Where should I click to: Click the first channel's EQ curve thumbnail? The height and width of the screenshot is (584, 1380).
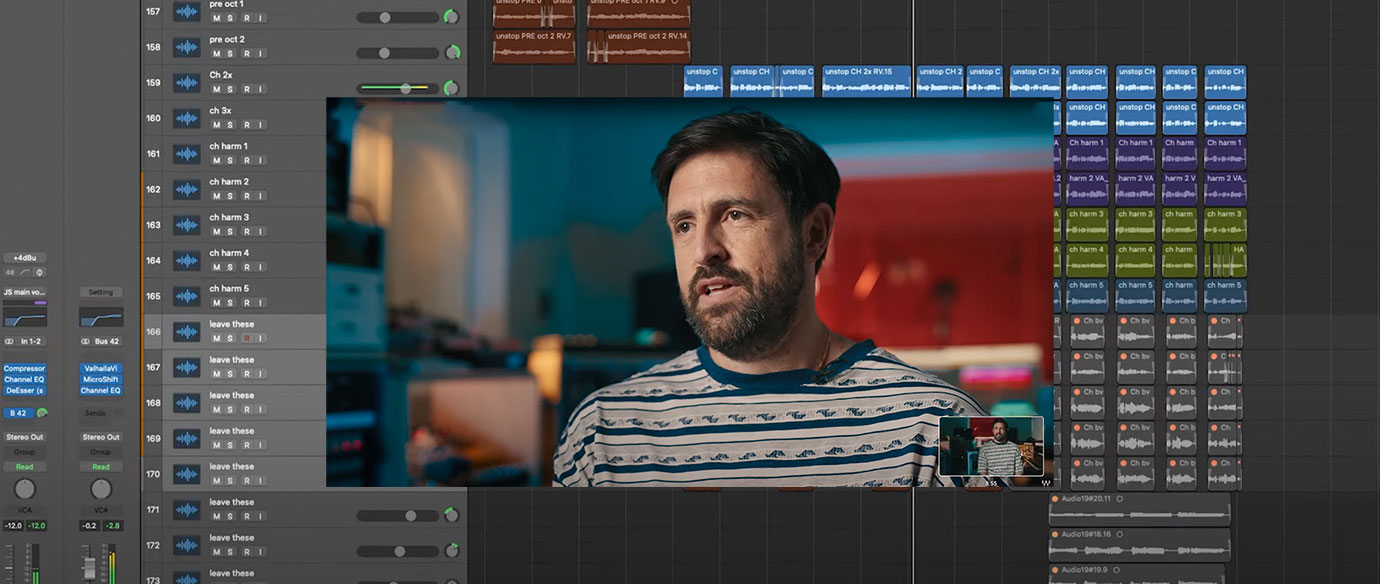coord(24,317)
